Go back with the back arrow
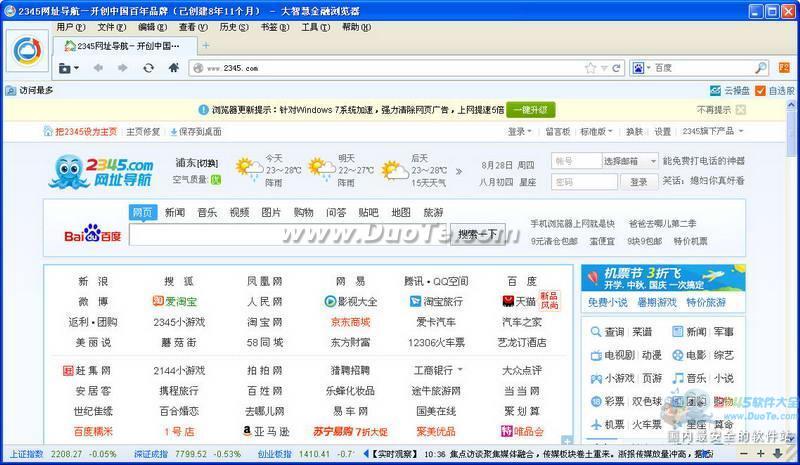The height and width of the screenshot is (465, 800). 98,68
